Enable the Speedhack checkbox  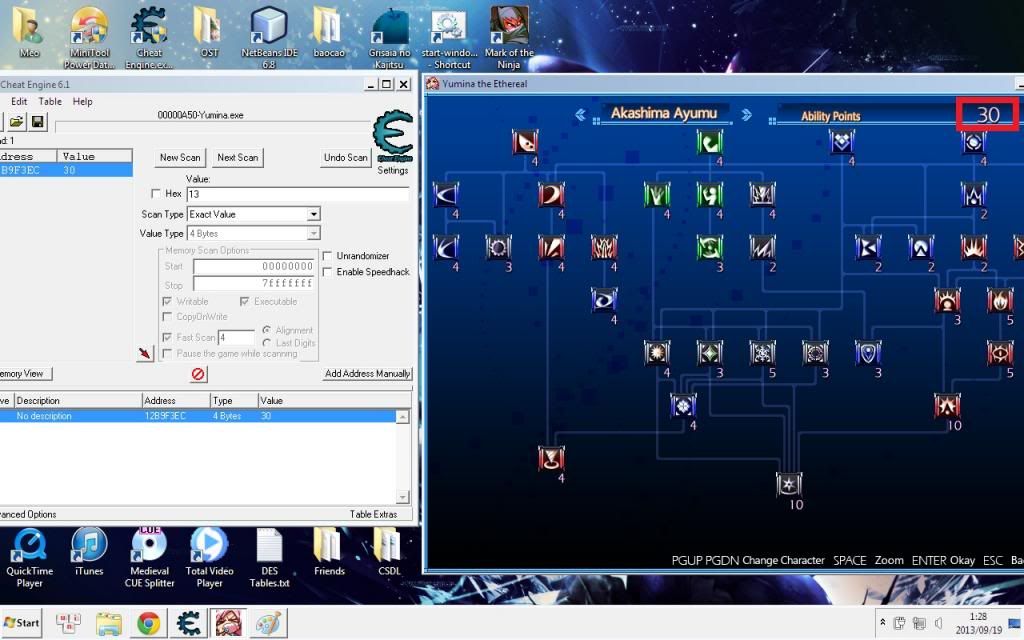(x=327, y=272)
